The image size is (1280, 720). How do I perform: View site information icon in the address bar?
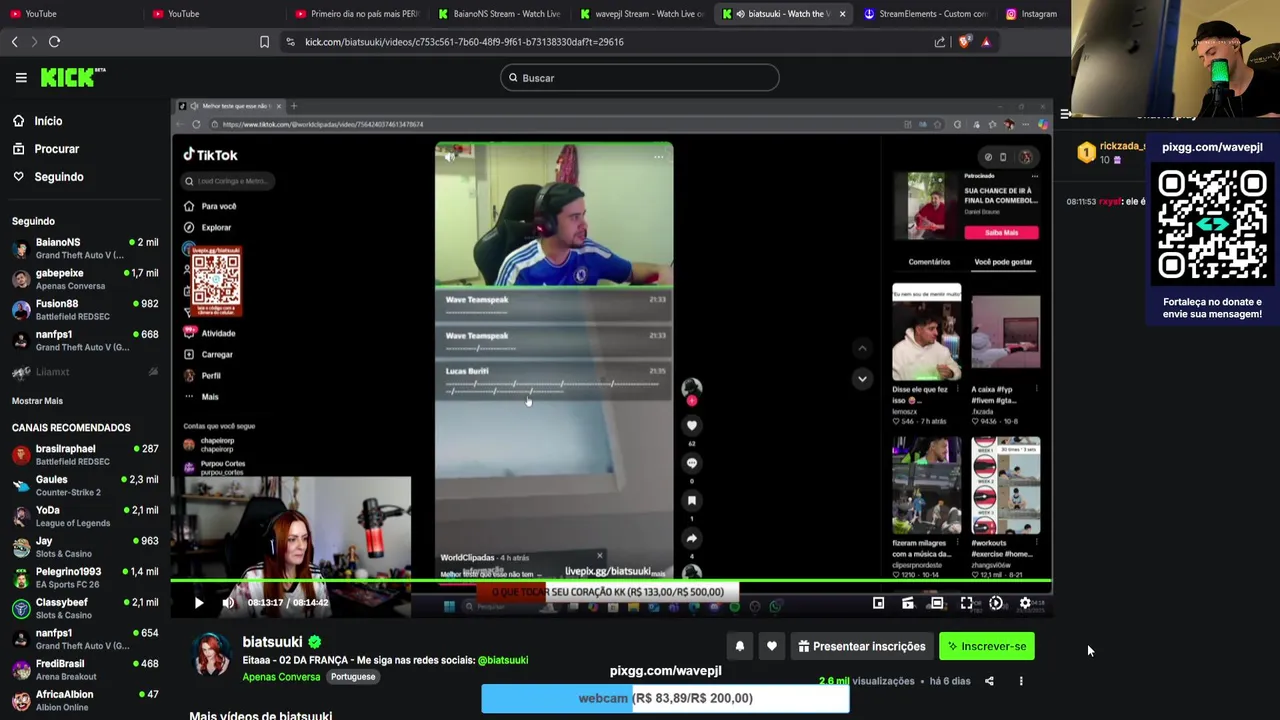click(x=290, y=42)
